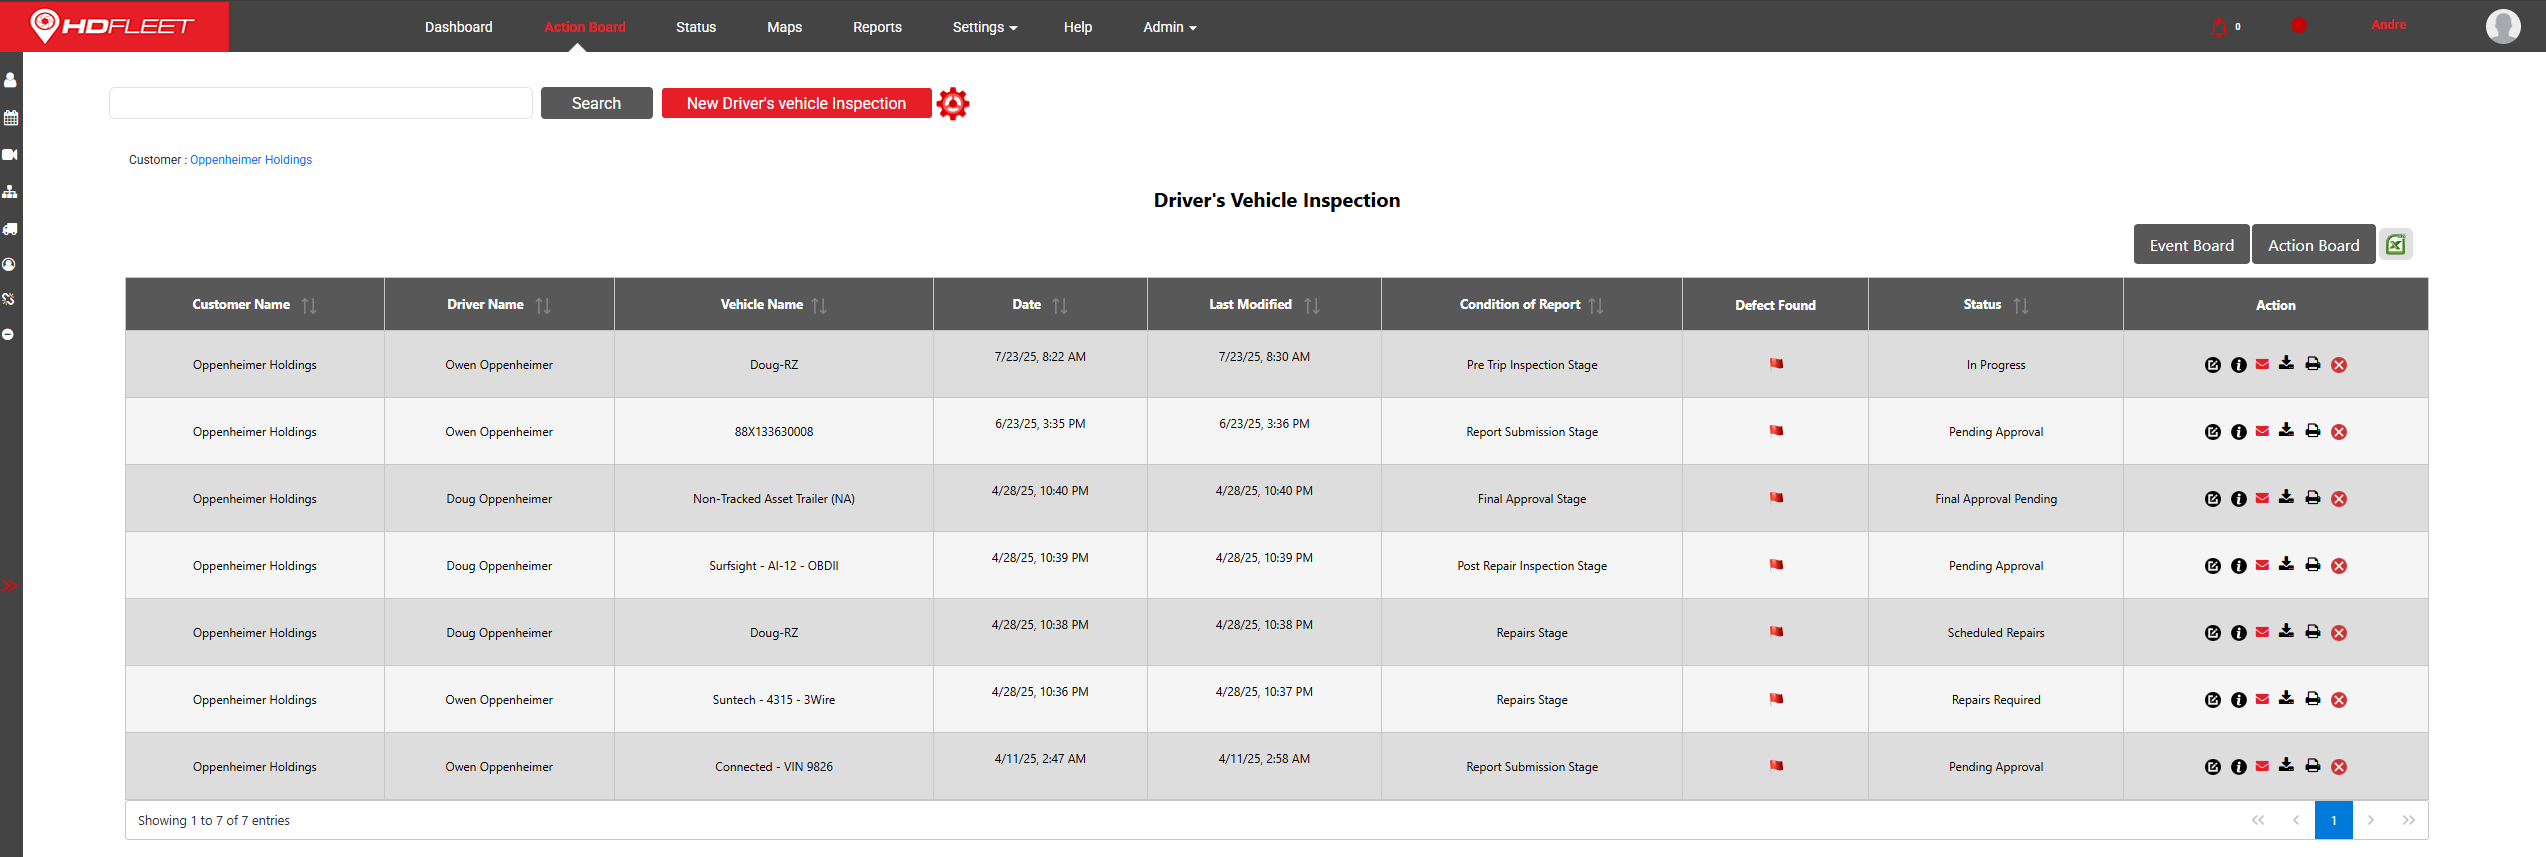Open the driver account circle sidebar icon

9,265
